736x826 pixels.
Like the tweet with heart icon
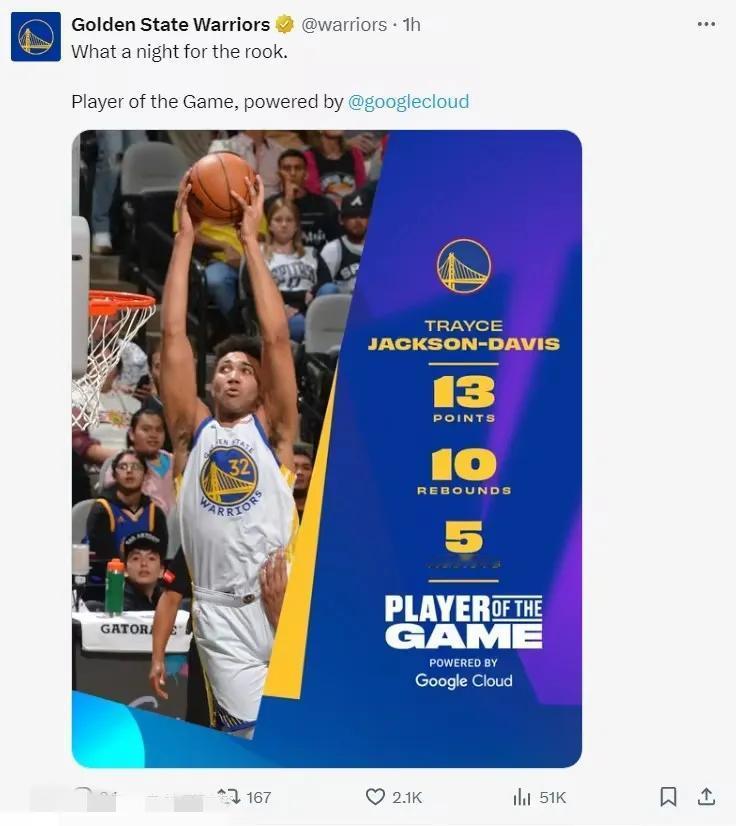coord(375,796)
